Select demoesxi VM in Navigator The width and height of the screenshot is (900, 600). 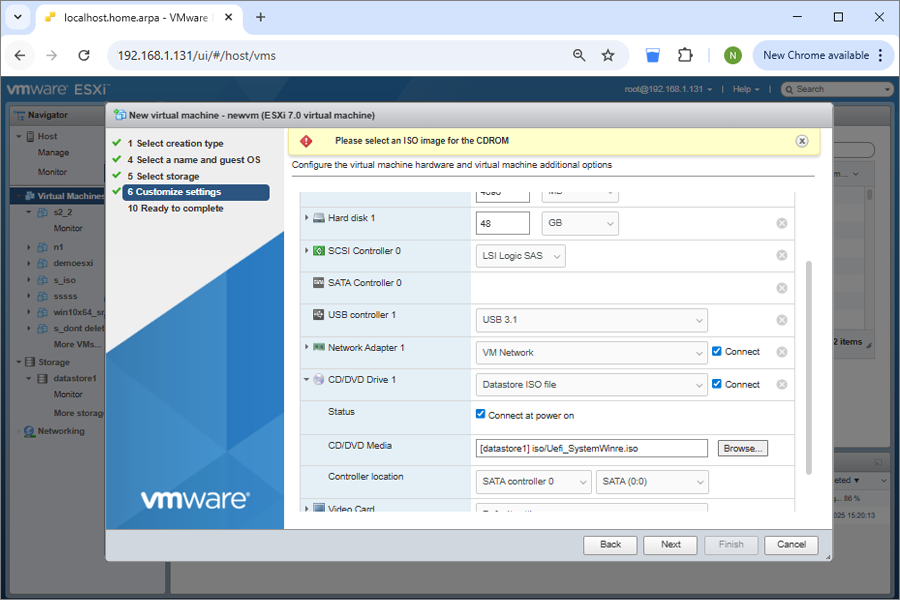[73, 264]
